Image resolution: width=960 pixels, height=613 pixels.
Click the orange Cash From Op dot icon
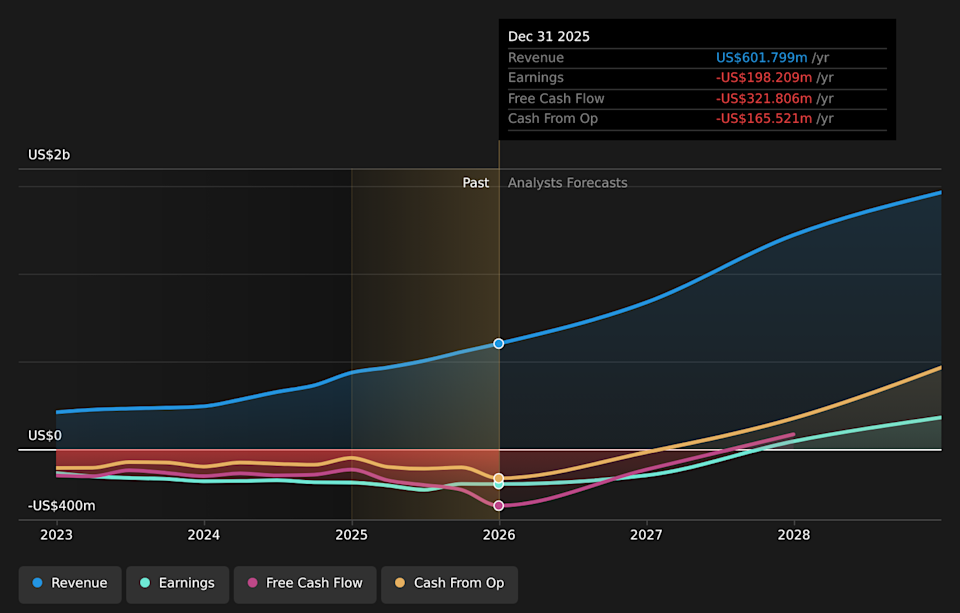(402, 584)
